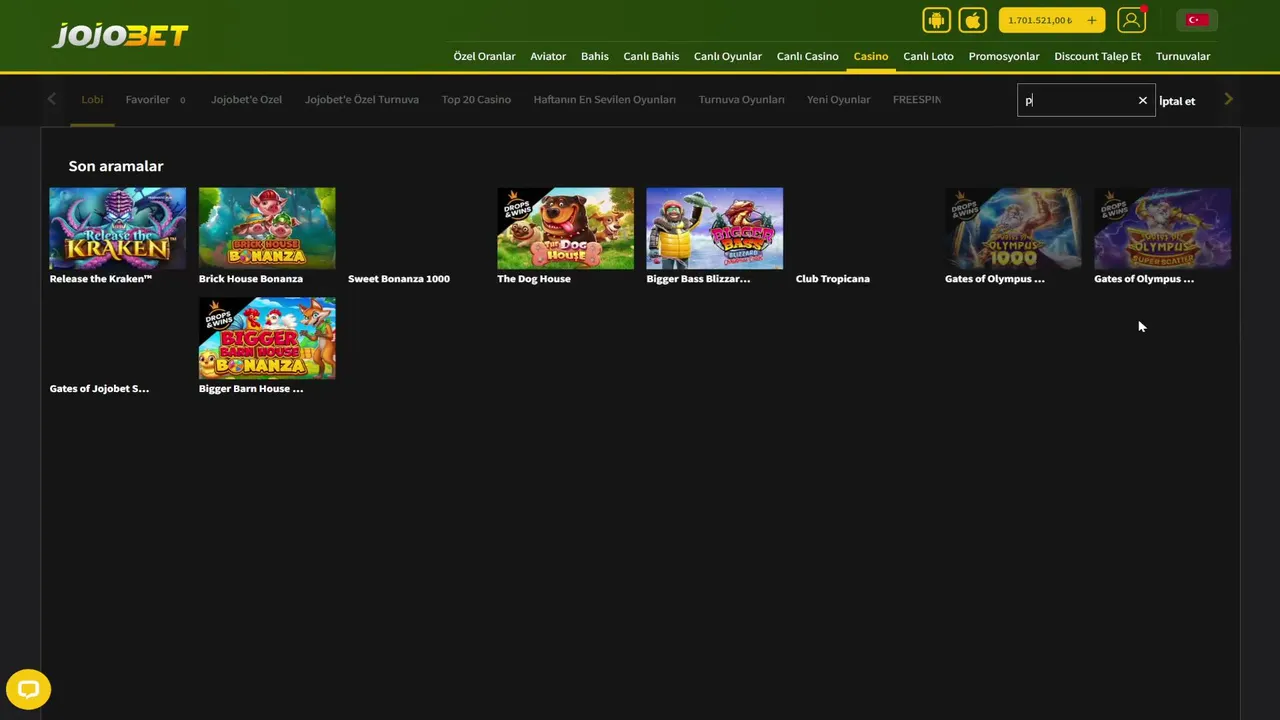Open Release the Kraken game thumbnail

(x=118, y=228)
